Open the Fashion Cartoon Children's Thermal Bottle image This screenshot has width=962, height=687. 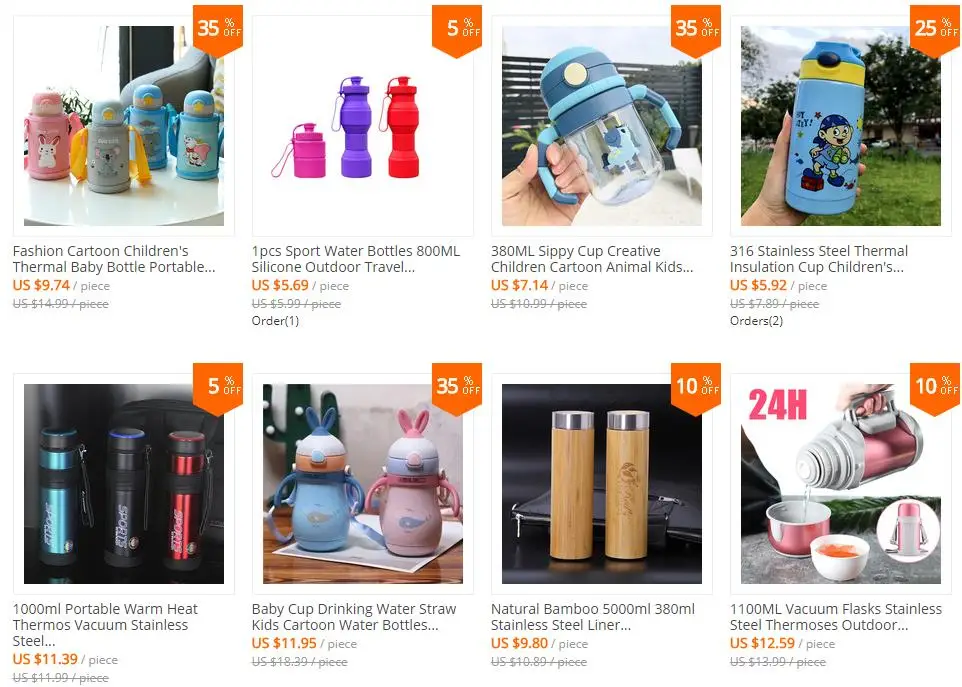pos(123,126)
